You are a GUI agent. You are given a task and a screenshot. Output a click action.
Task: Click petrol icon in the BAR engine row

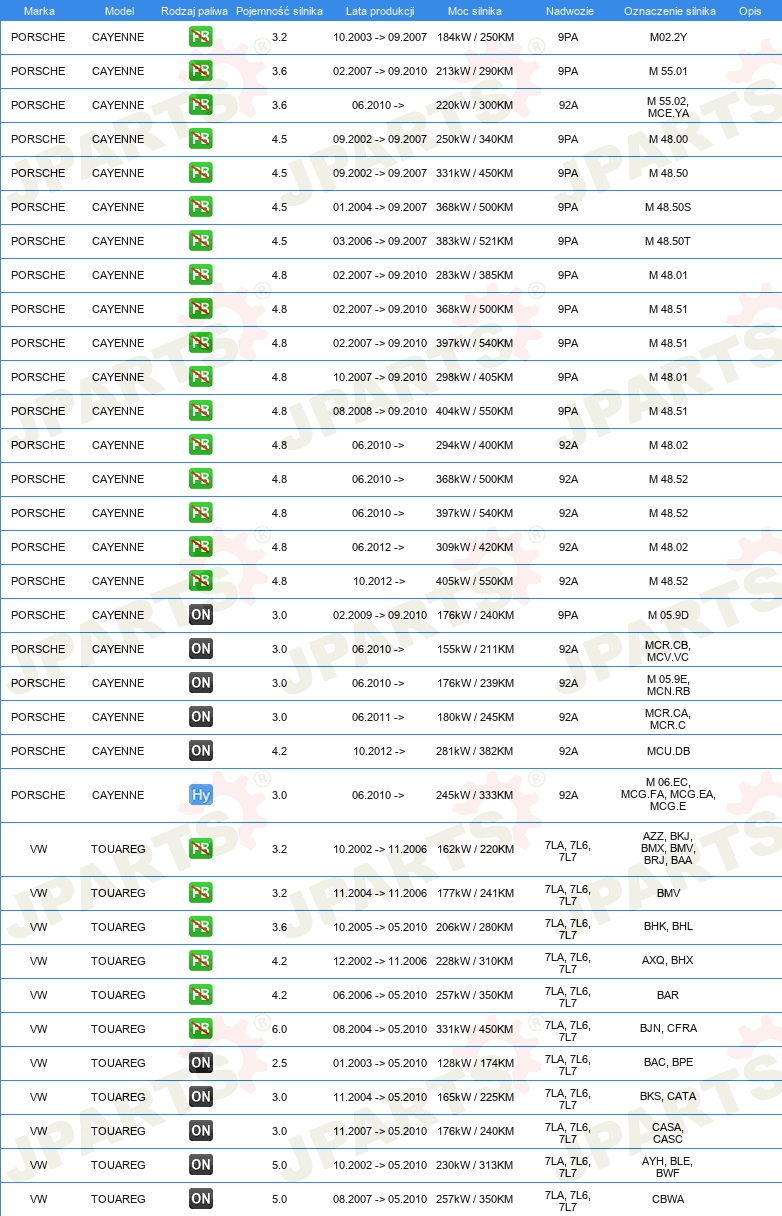(201, 995)
